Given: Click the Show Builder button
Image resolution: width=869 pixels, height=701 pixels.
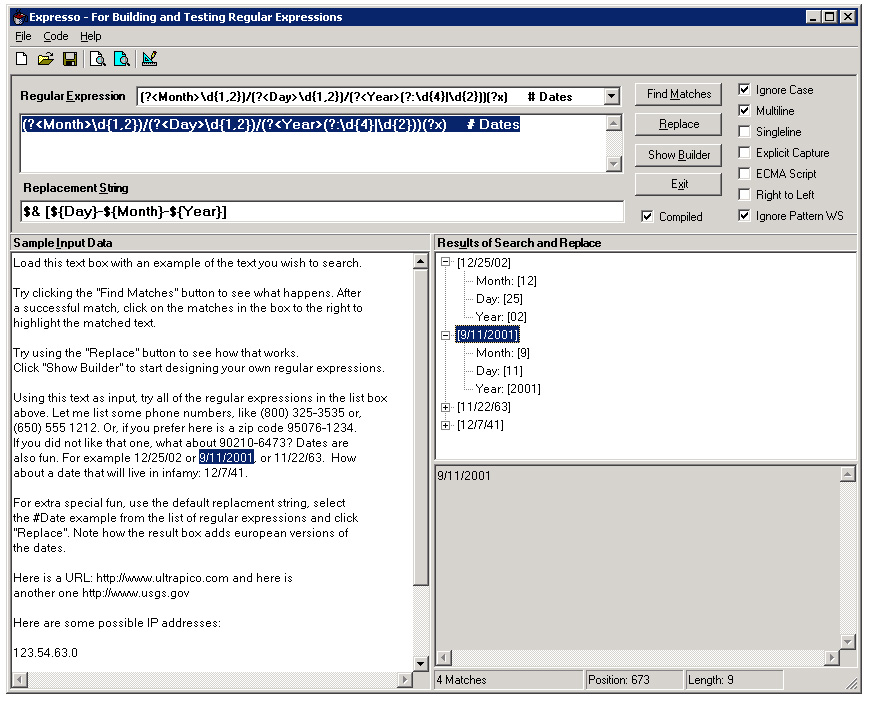Looking at the screenshot, I should 678,155.
